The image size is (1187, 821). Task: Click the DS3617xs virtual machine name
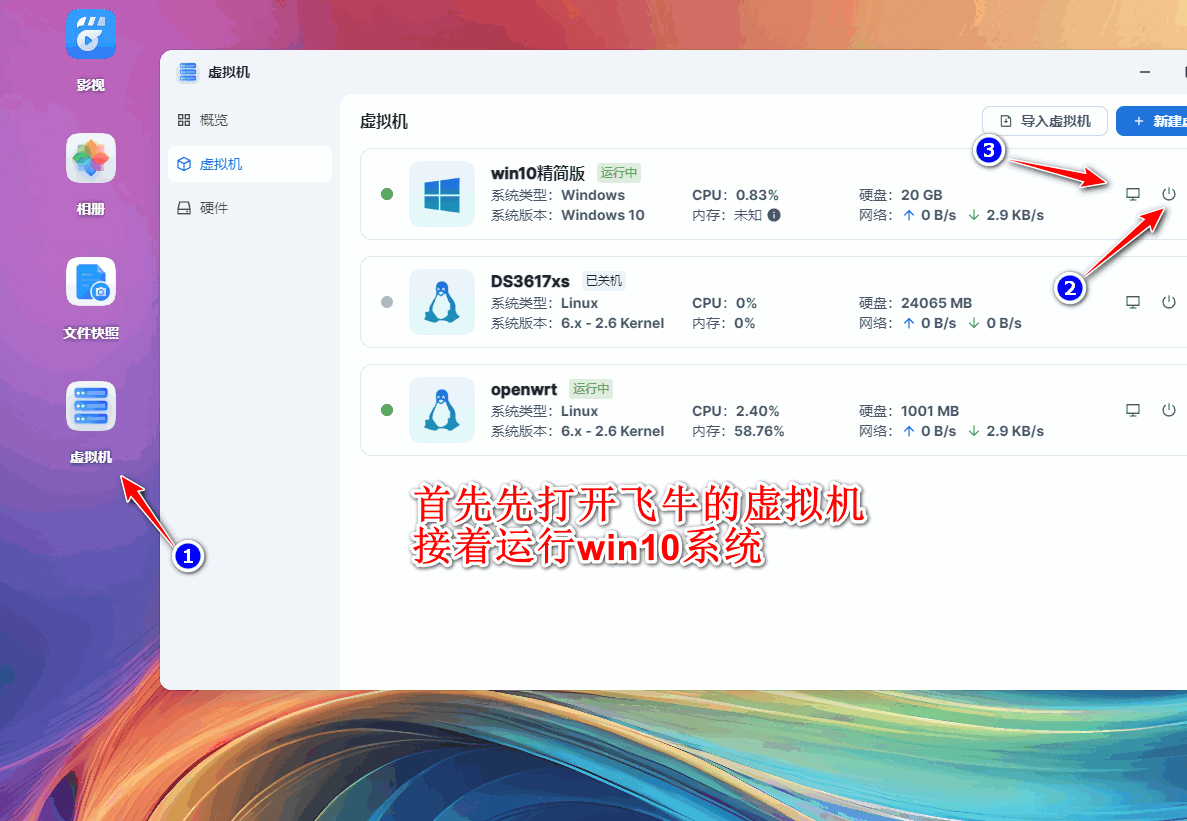[x=530, y=281]
